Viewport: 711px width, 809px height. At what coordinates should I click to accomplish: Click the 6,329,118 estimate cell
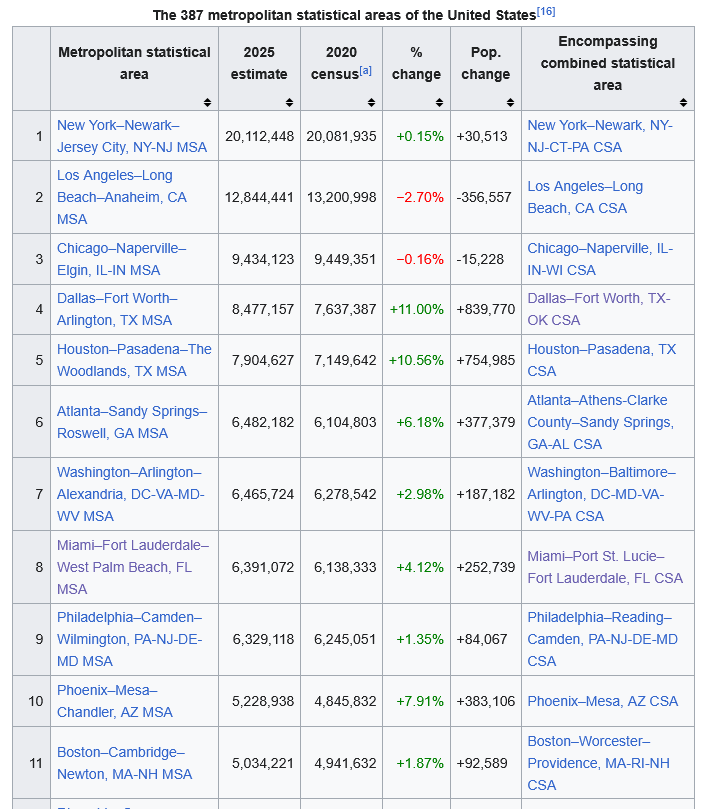pos(259,639)
